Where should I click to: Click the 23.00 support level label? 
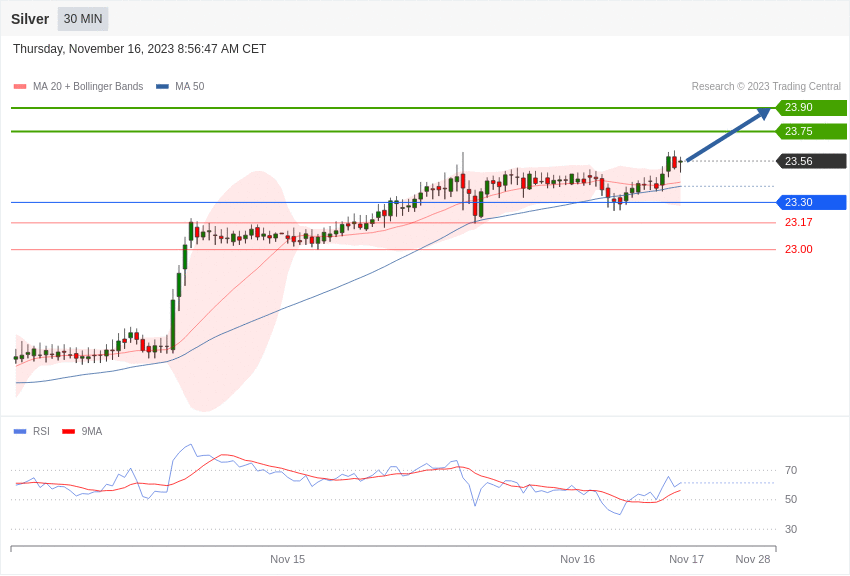tap(799, 249)
